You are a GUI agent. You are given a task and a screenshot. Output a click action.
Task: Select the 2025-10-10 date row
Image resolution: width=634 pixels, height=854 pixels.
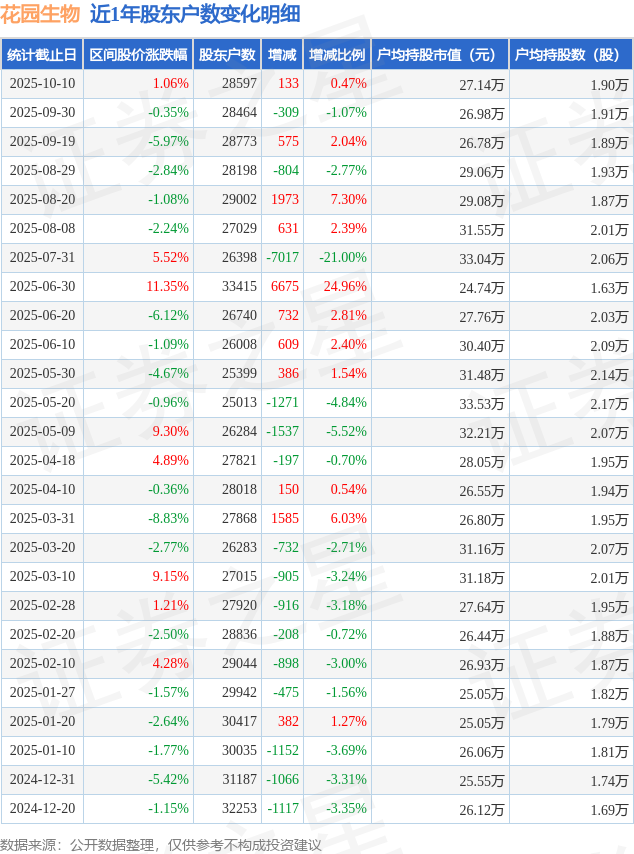click(x=41, y=84)
